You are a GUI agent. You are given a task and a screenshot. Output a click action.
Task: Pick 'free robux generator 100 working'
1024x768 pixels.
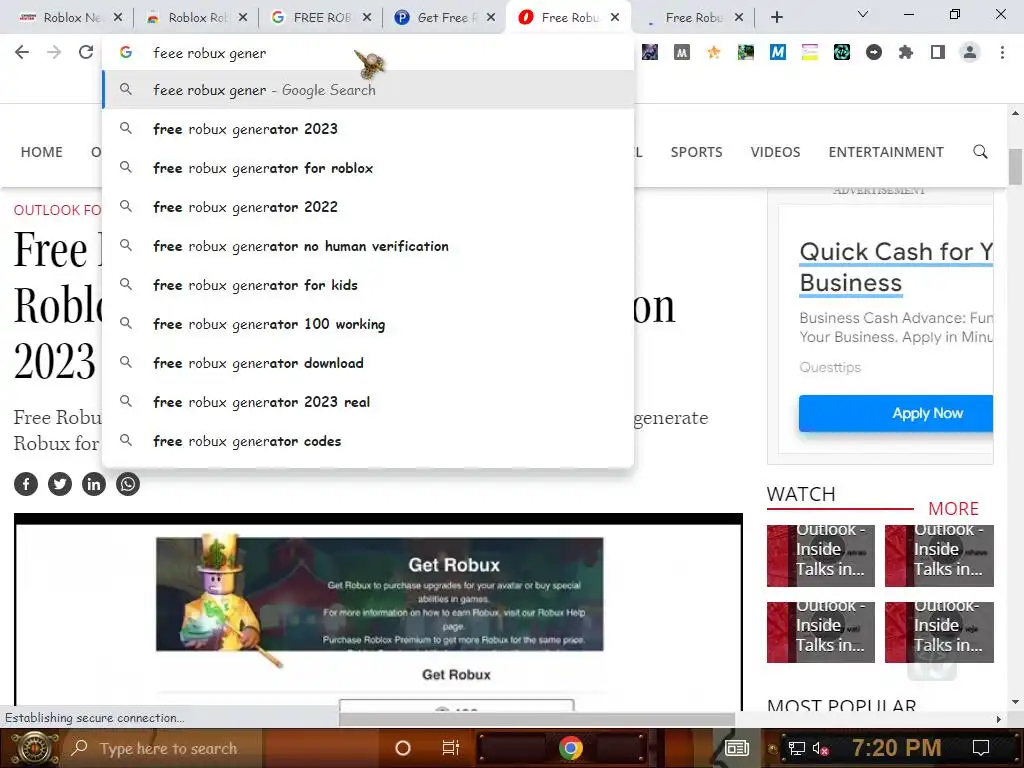pyautogui.click(x=368, y=324)
